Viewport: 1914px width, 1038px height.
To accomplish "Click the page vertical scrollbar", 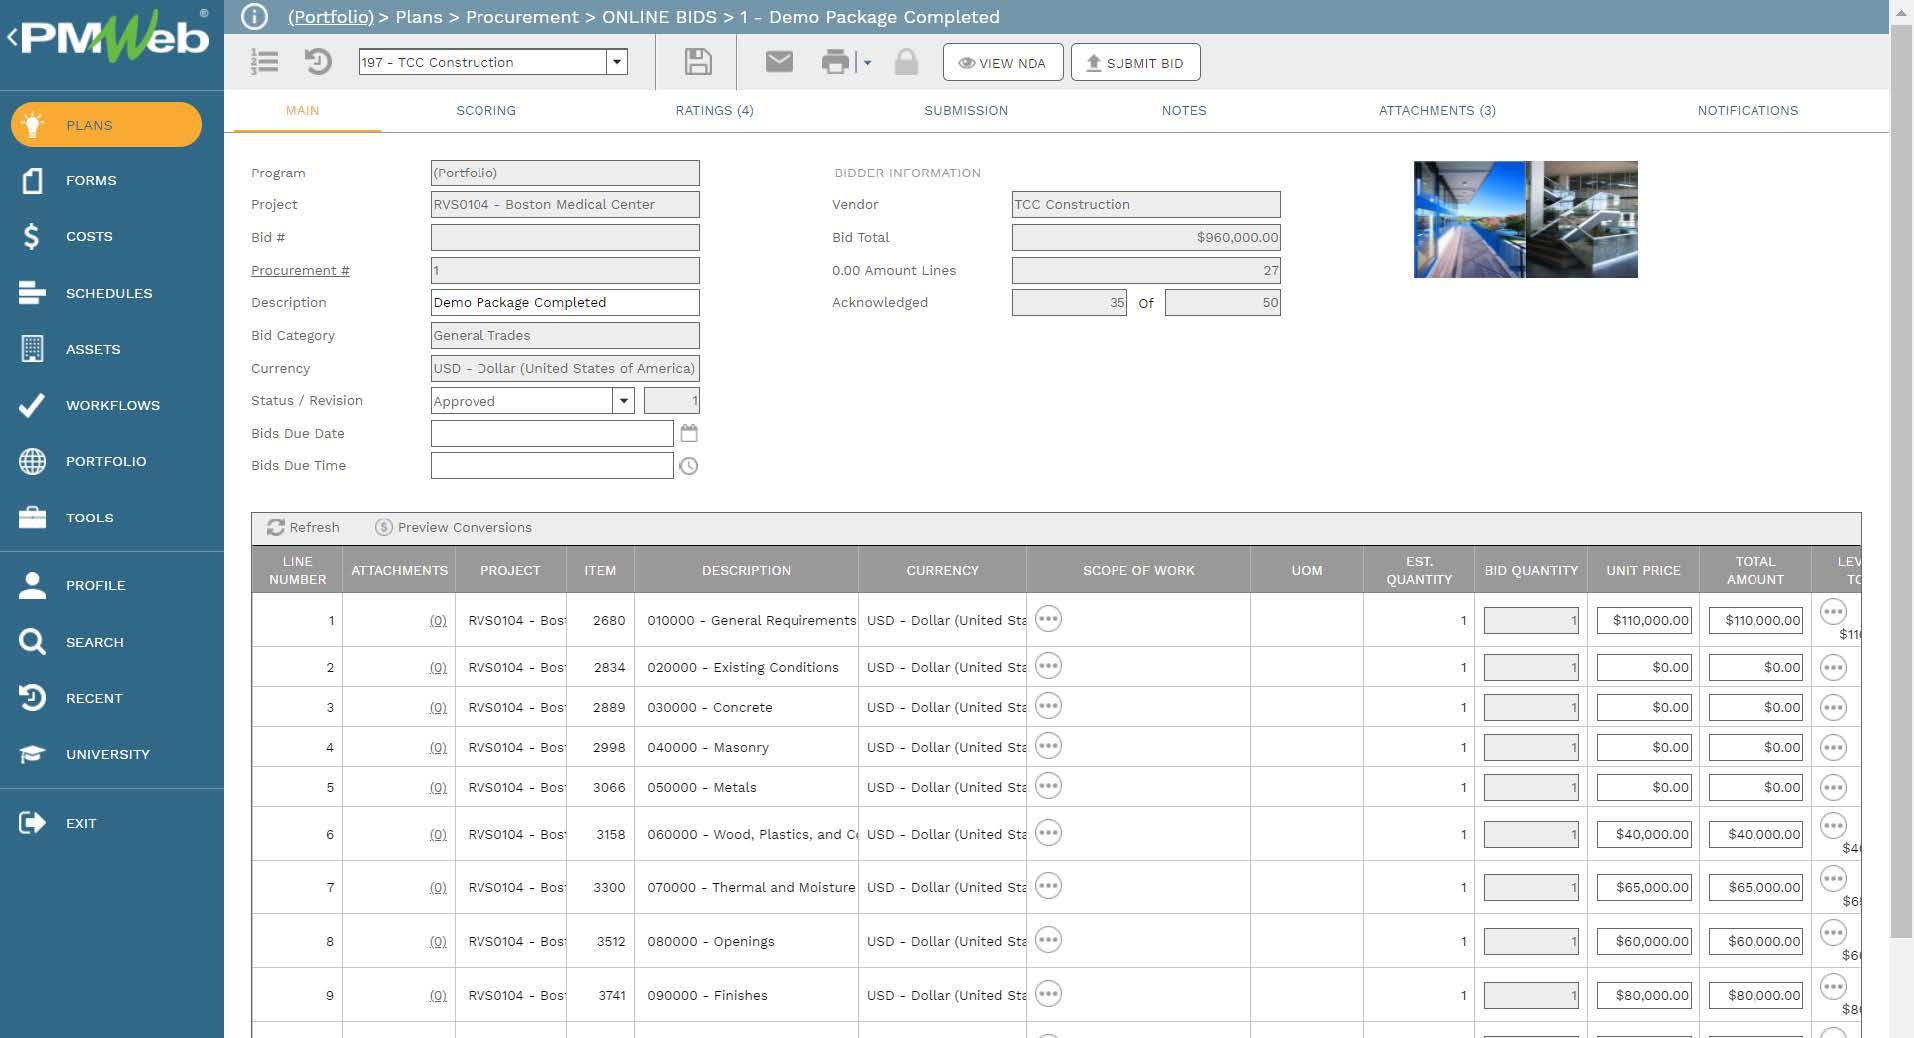I will coord(1901,480).
